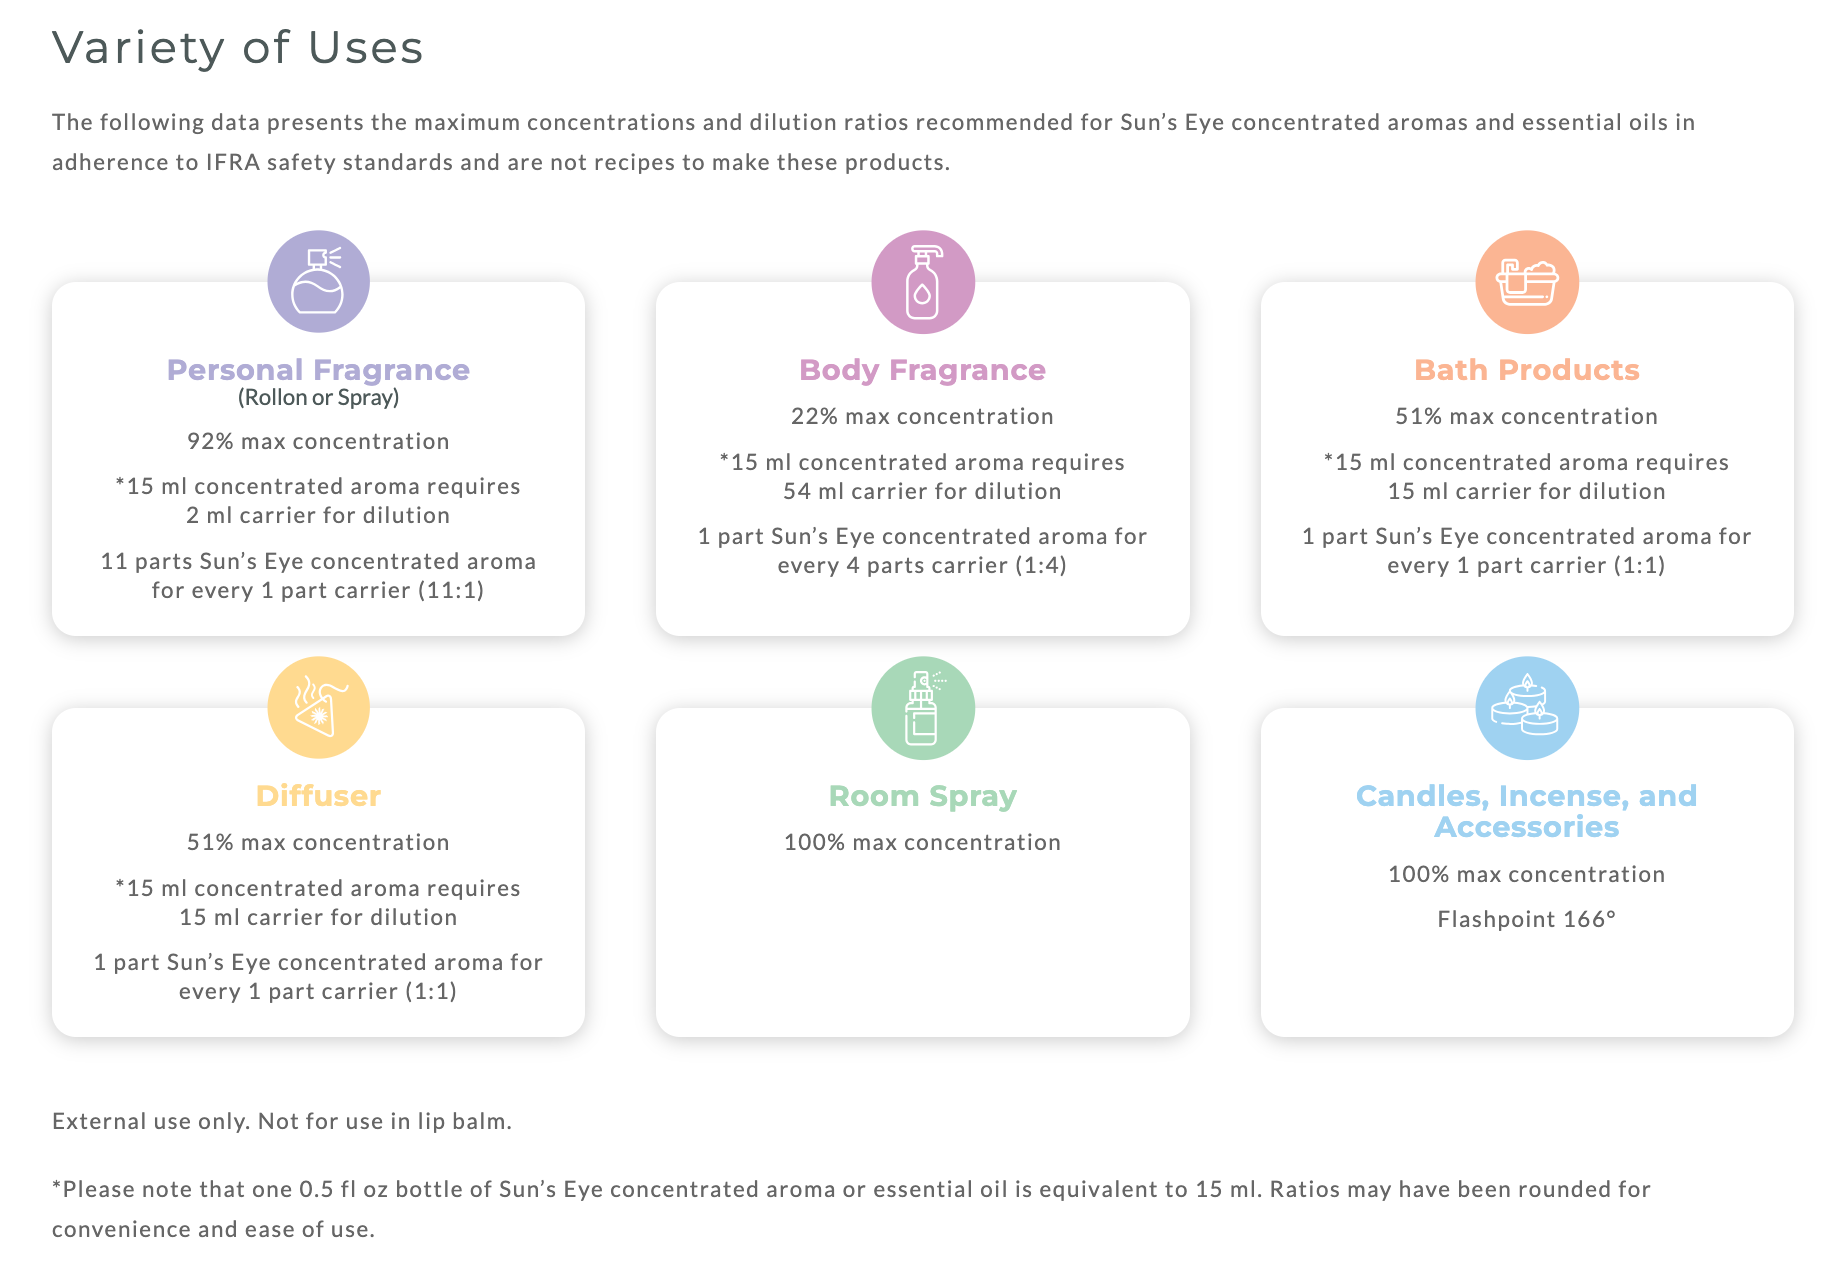Click the Flashpoint 166° text
Screen dimensions: 1826x1266
[x=1526, y=919]
